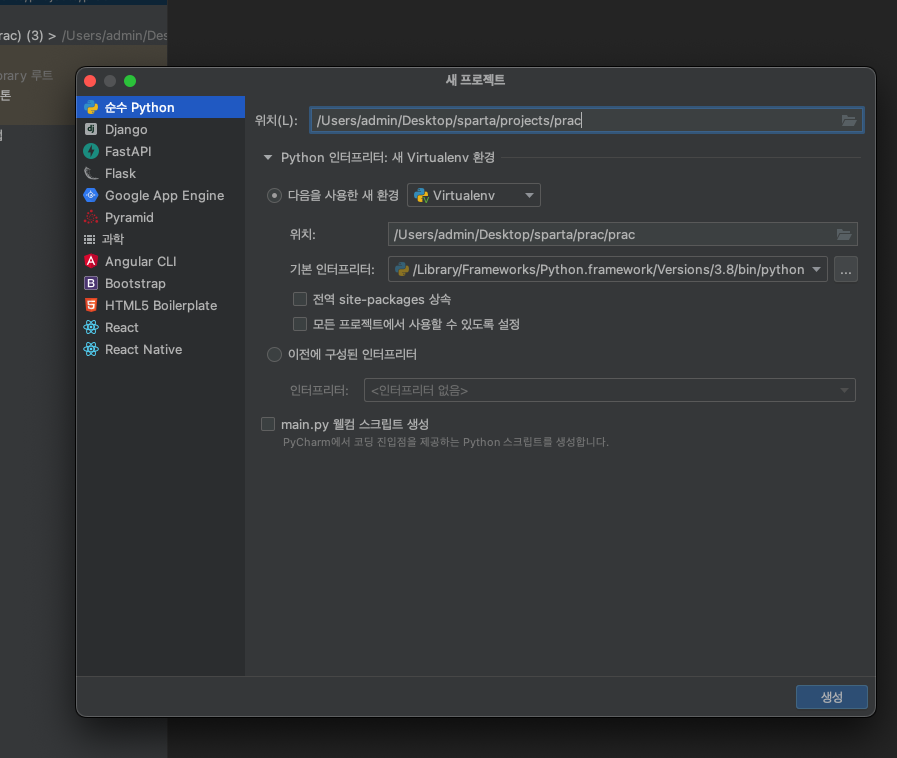Viewport: 897px width, 758px height.
Task: Choose Flask project type
Action: pos(161,173)
